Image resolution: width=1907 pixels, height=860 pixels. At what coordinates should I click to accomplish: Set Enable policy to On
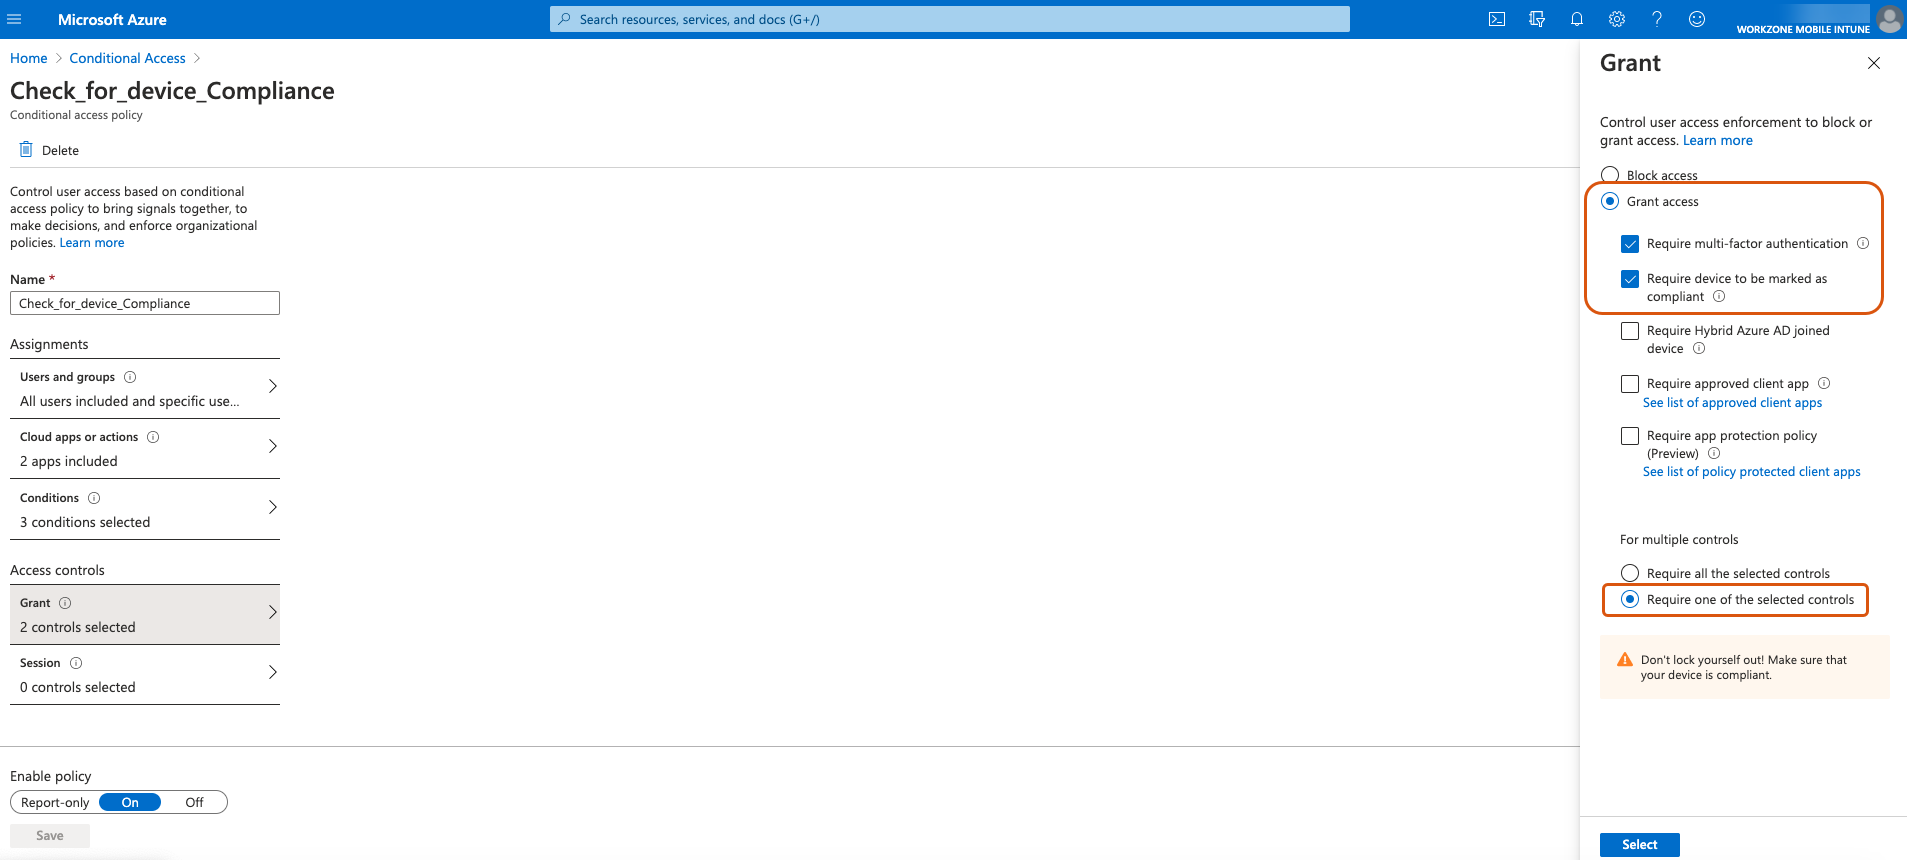tap(130, 802)
